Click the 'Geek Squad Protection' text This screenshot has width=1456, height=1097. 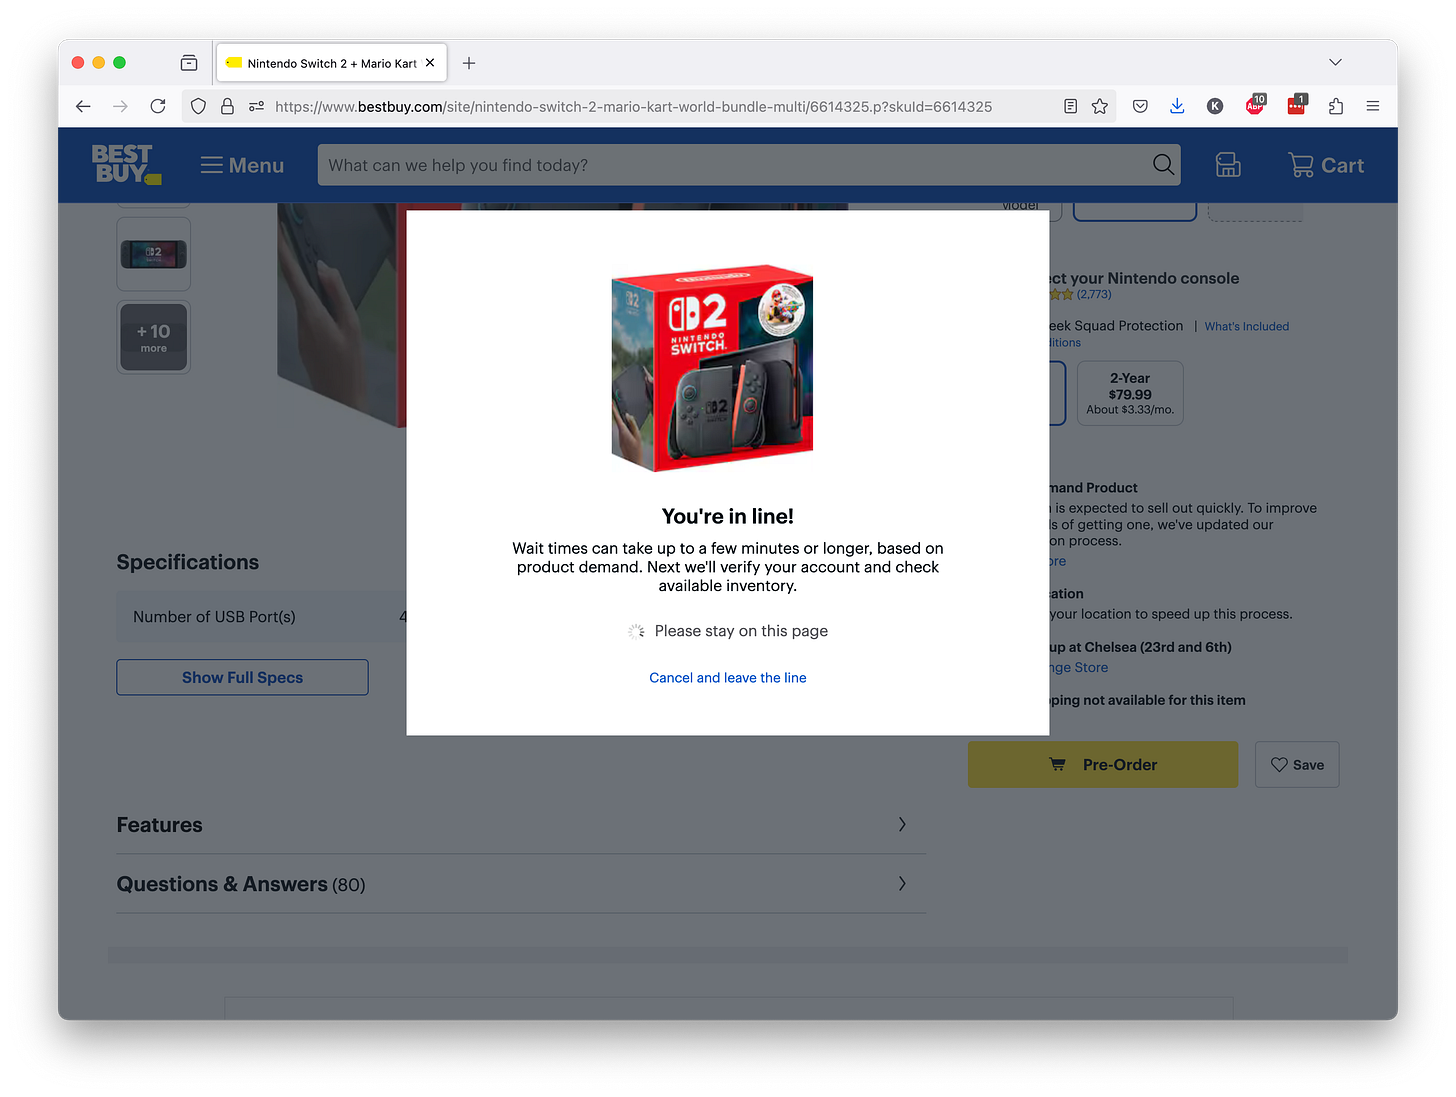1115,326
